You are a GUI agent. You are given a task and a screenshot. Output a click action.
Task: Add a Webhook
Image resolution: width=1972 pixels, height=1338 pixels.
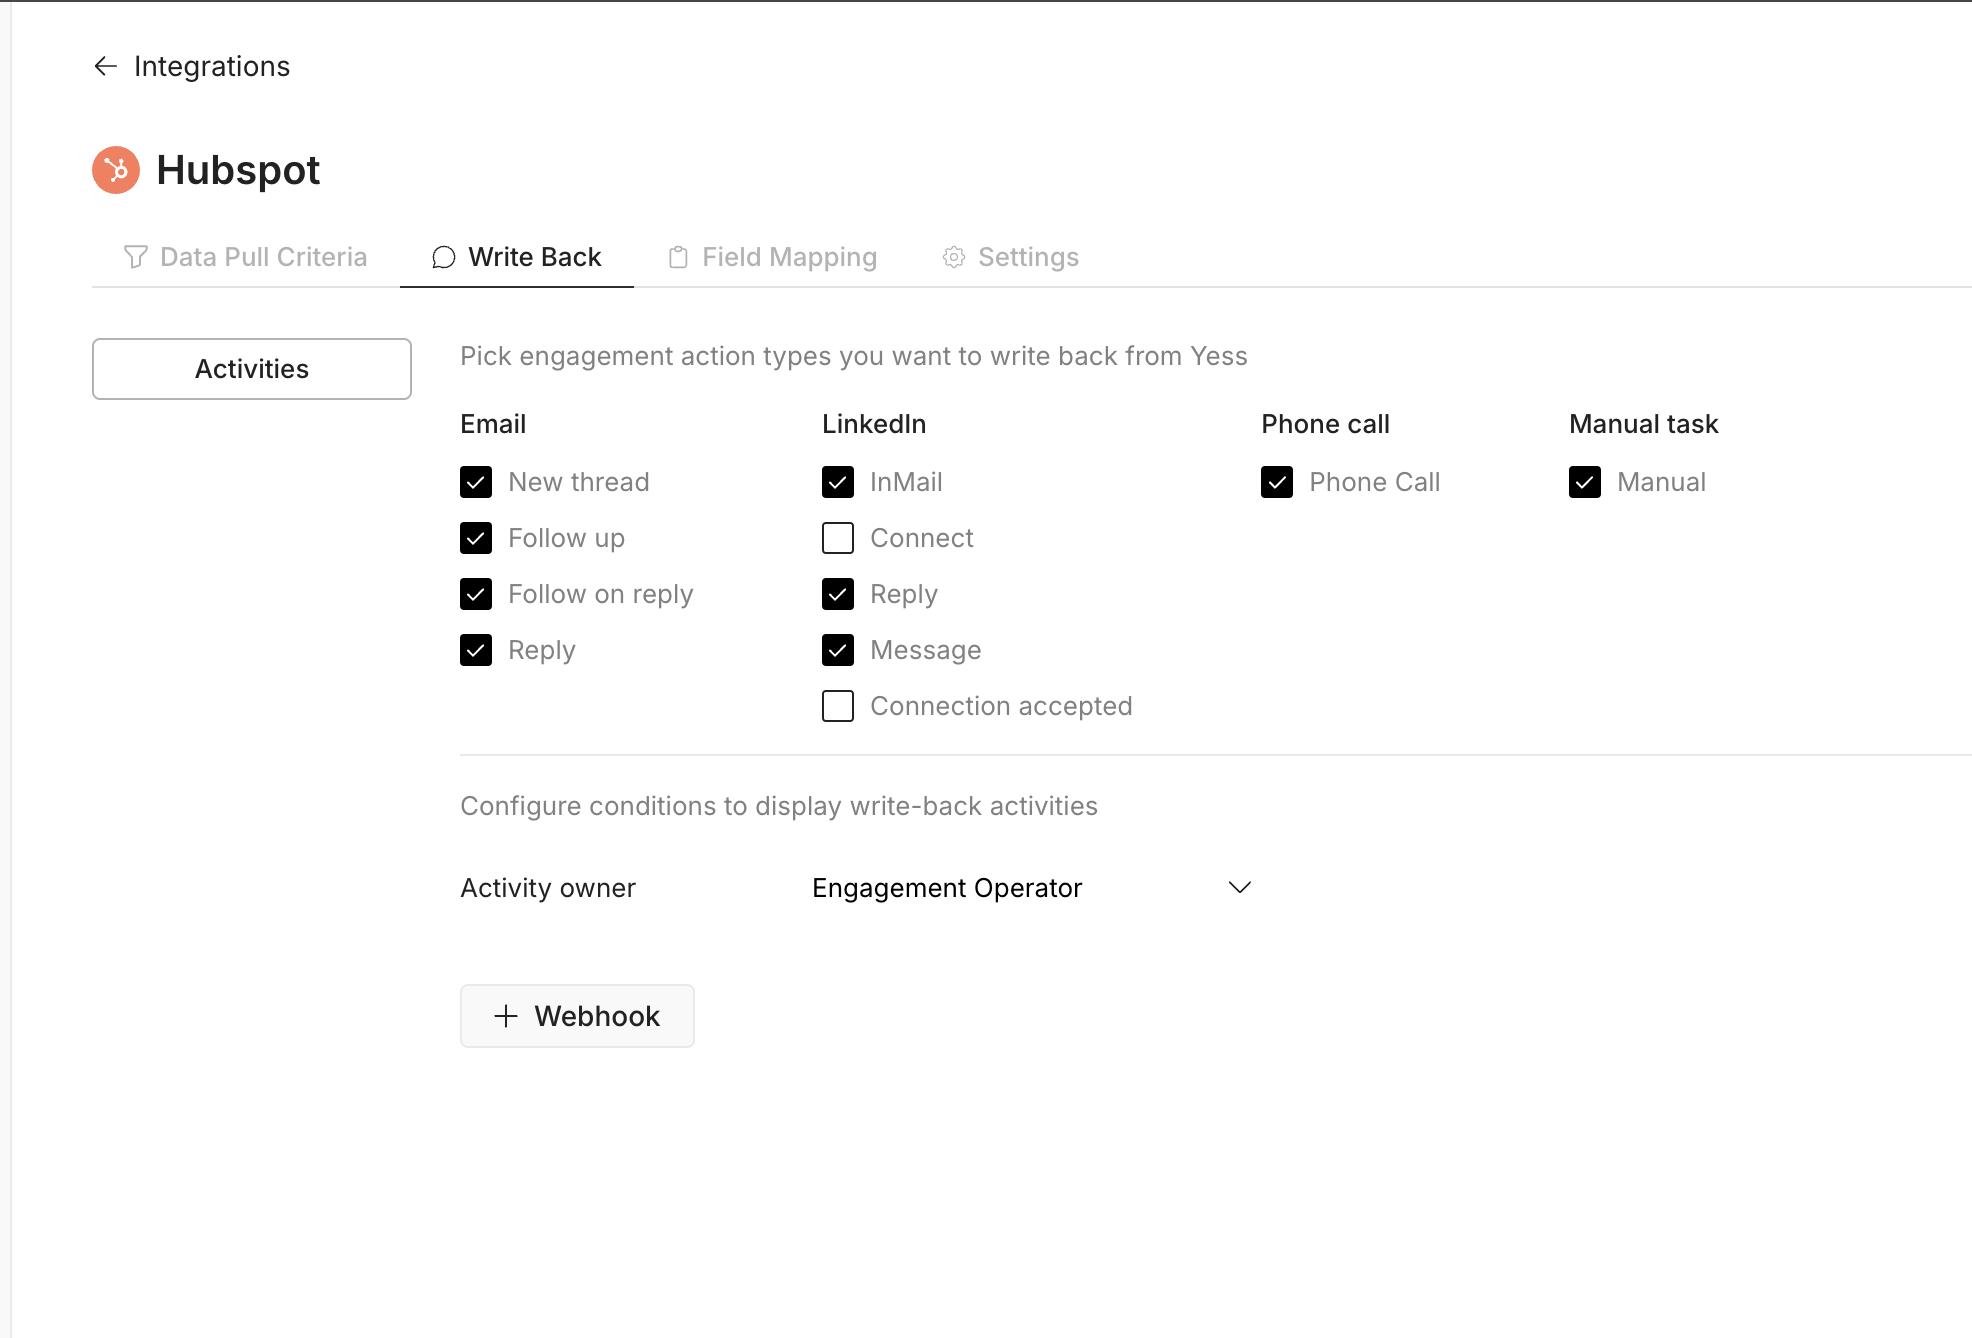pos(577,1016)
